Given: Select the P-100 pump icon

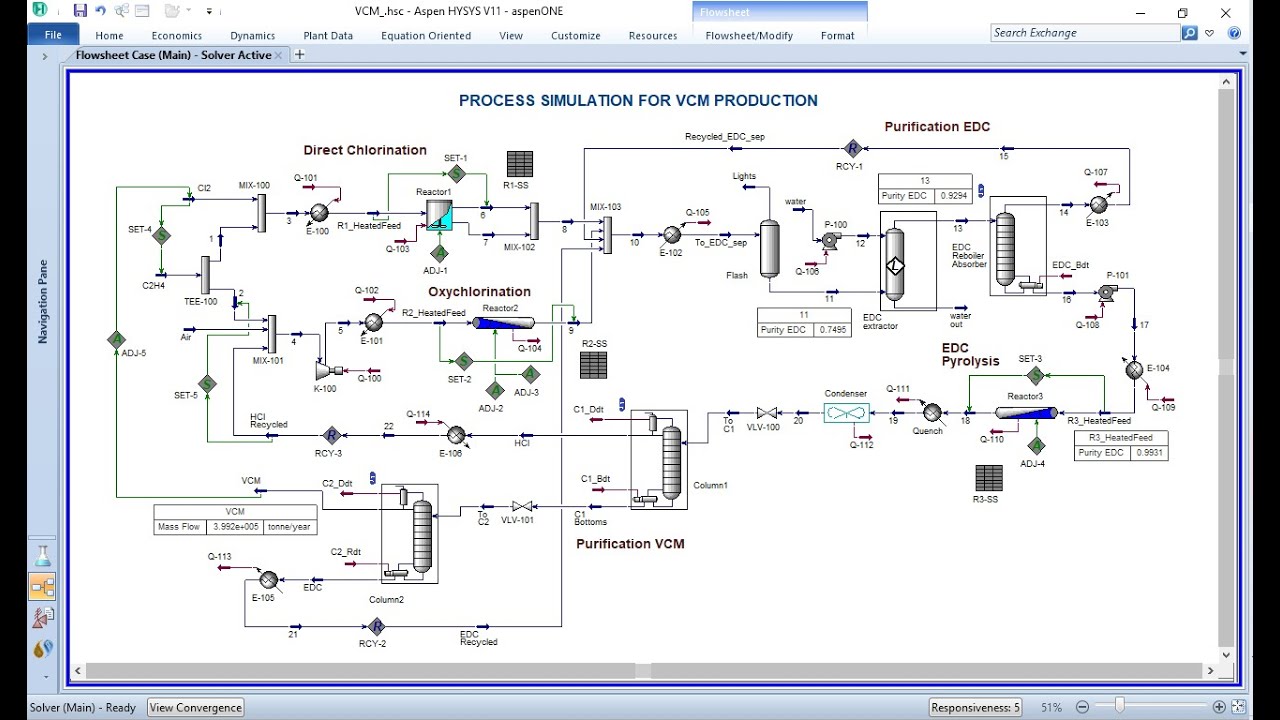Looking at the screenshot, I should [830, 240].
